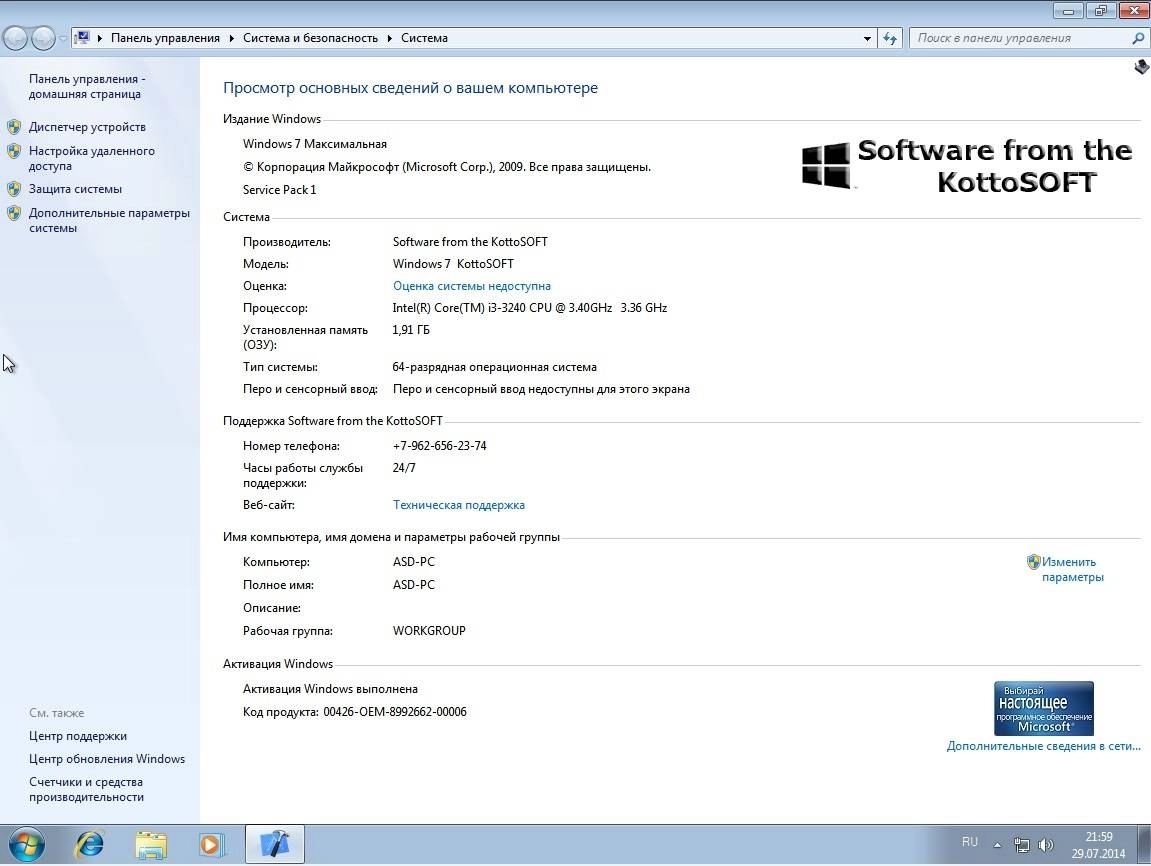
Task: Expand root arrow before 'Панель управления' breadcrumb
Action: (100, 38)
